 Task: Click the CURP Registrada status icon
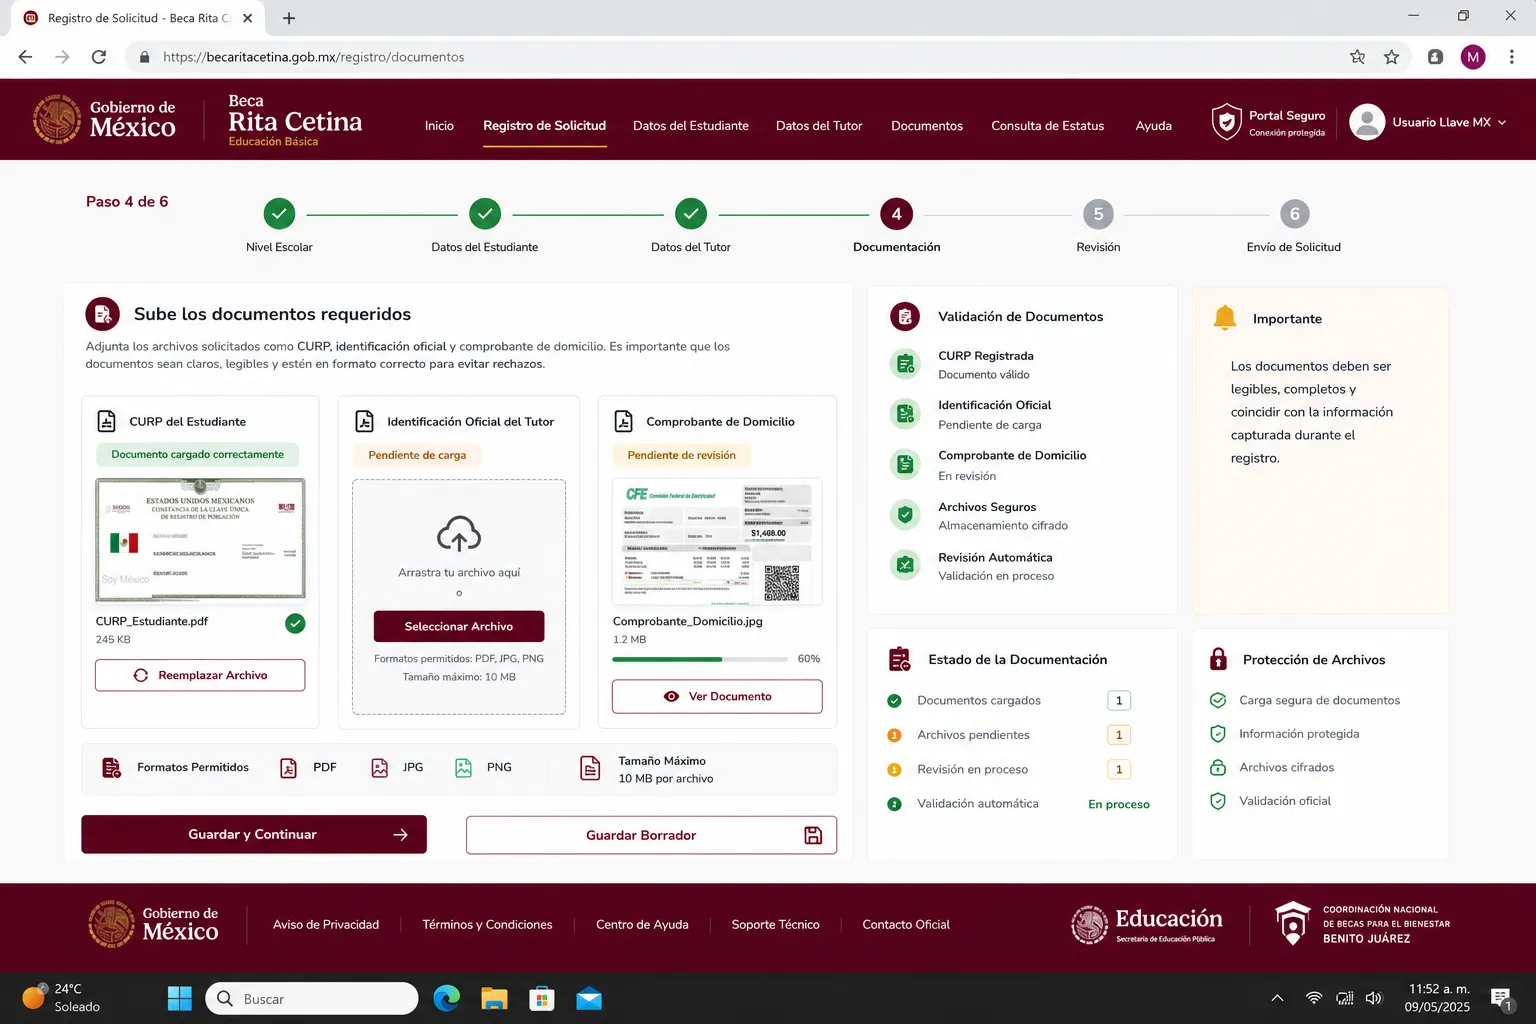point(905,364)
